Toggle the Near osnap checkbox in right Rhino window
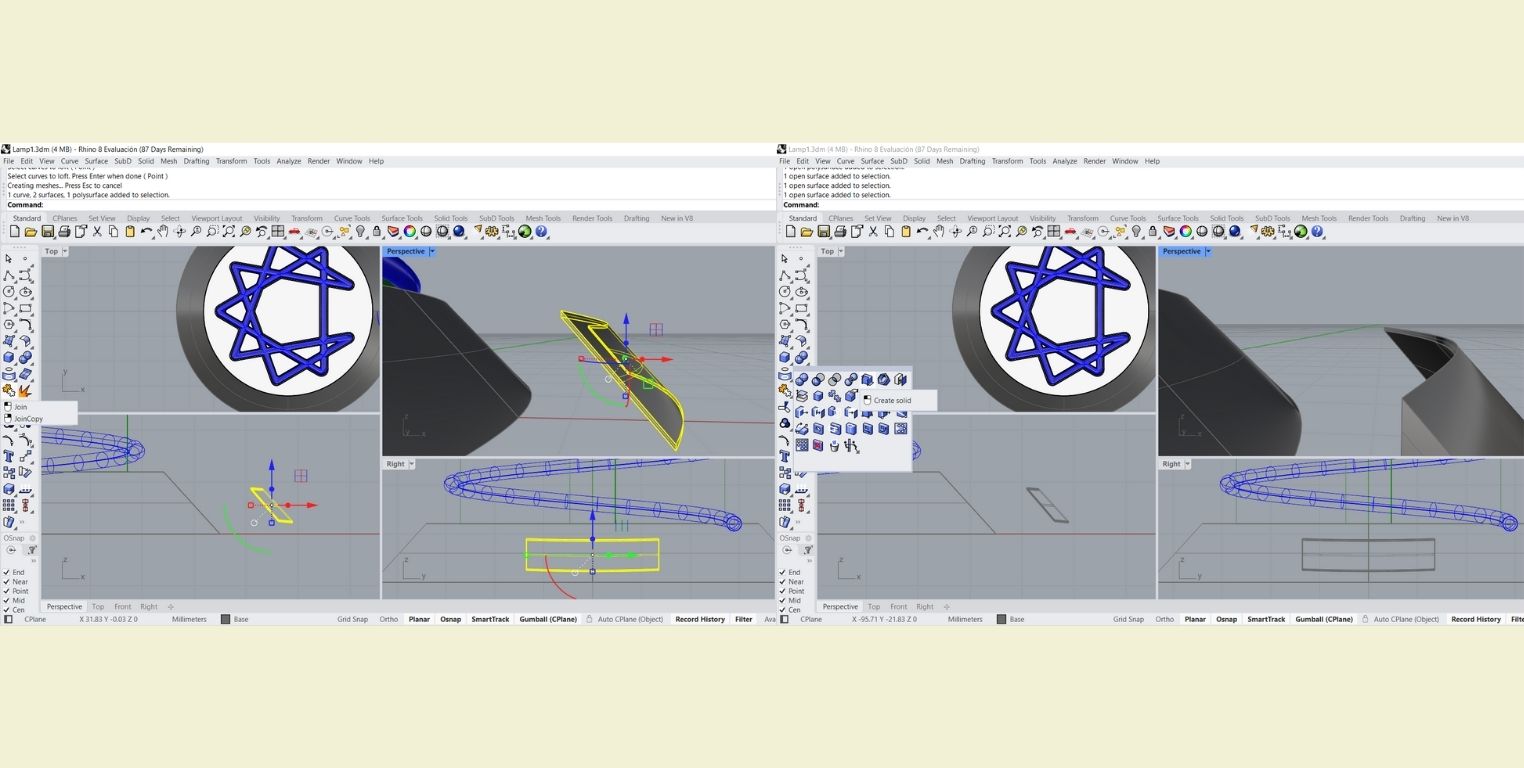 tap(782, 582)
